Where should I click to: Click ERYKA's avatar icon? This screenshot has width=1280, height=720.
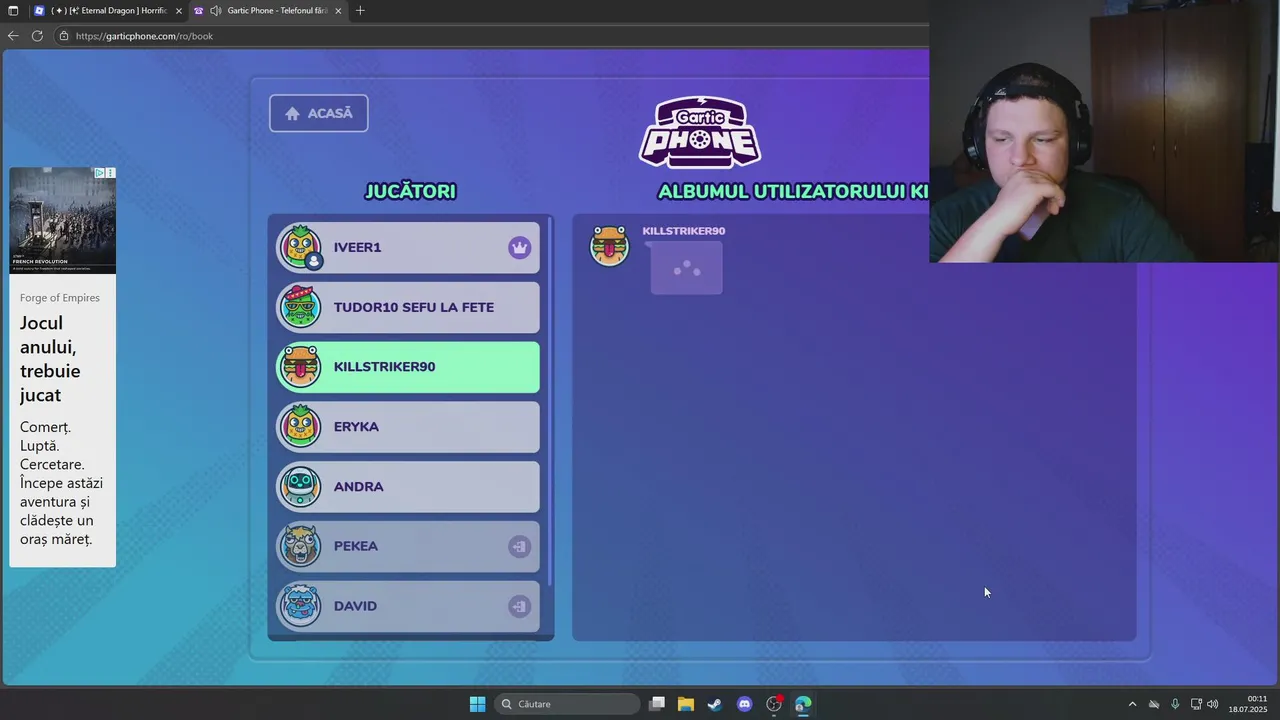[x=300, y=426]
